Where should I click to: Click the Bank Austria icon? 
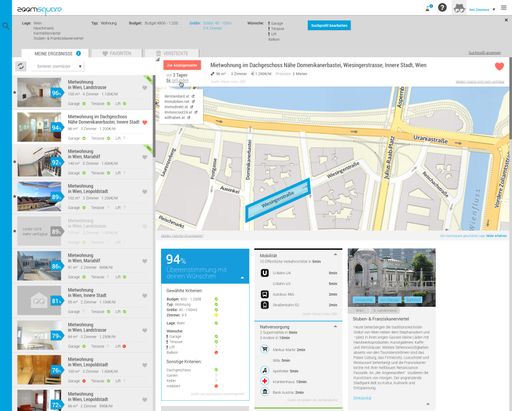point(265,392)
